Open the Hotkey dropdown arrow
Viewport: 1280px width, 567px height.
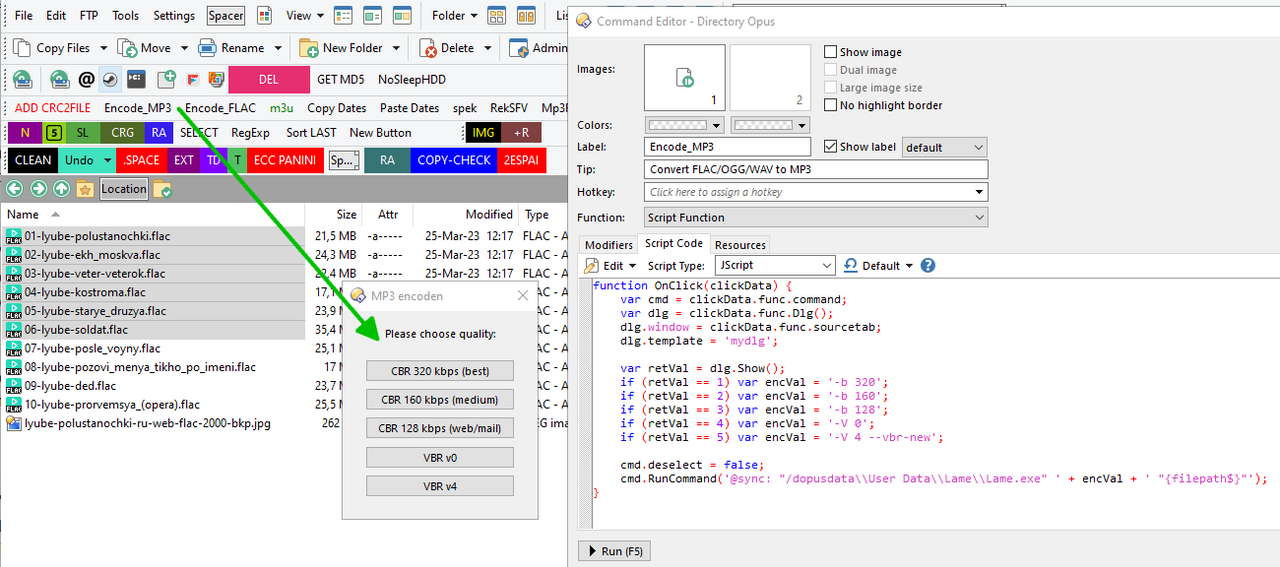979,192
